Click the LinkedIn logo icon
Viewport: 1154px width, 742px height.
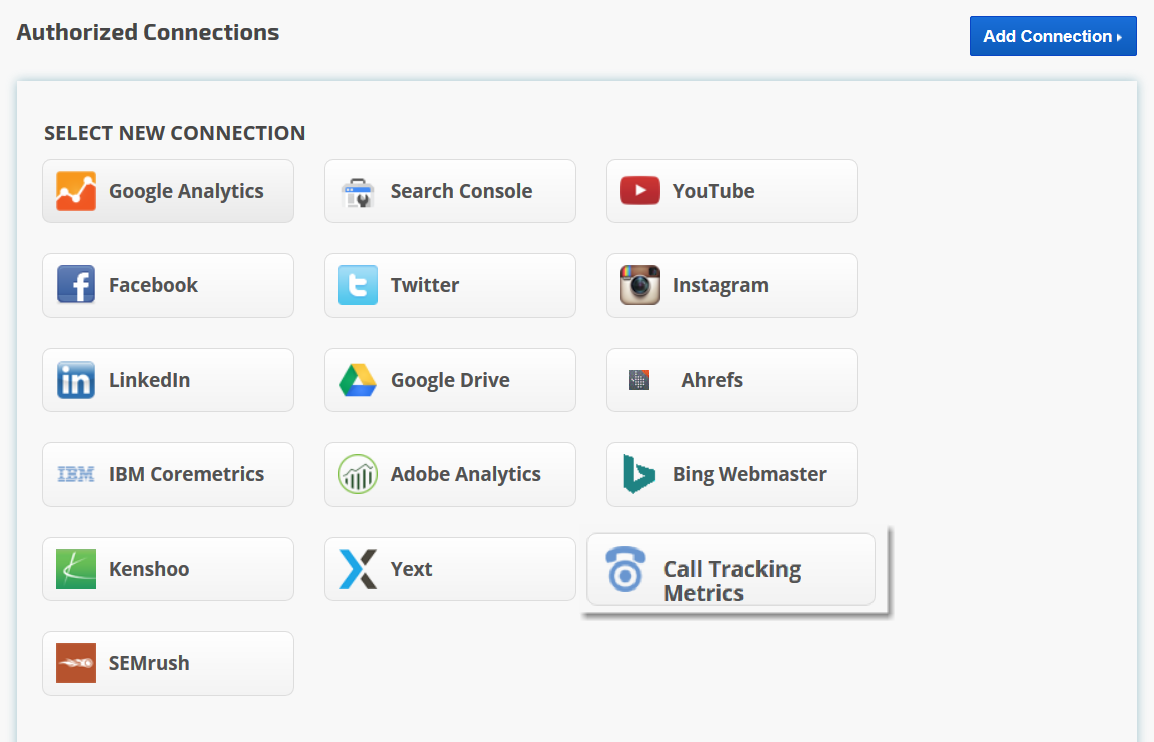click(x=76, y=380)
